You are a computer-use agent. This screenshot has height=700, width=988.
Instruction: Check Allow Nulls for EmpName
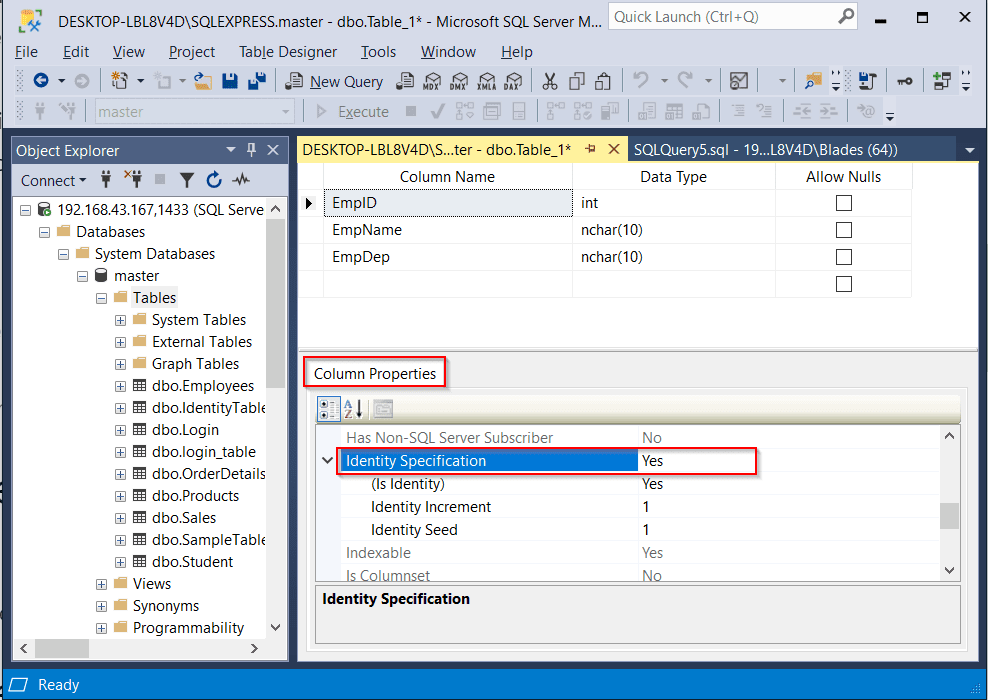click(x=843, y=232)
